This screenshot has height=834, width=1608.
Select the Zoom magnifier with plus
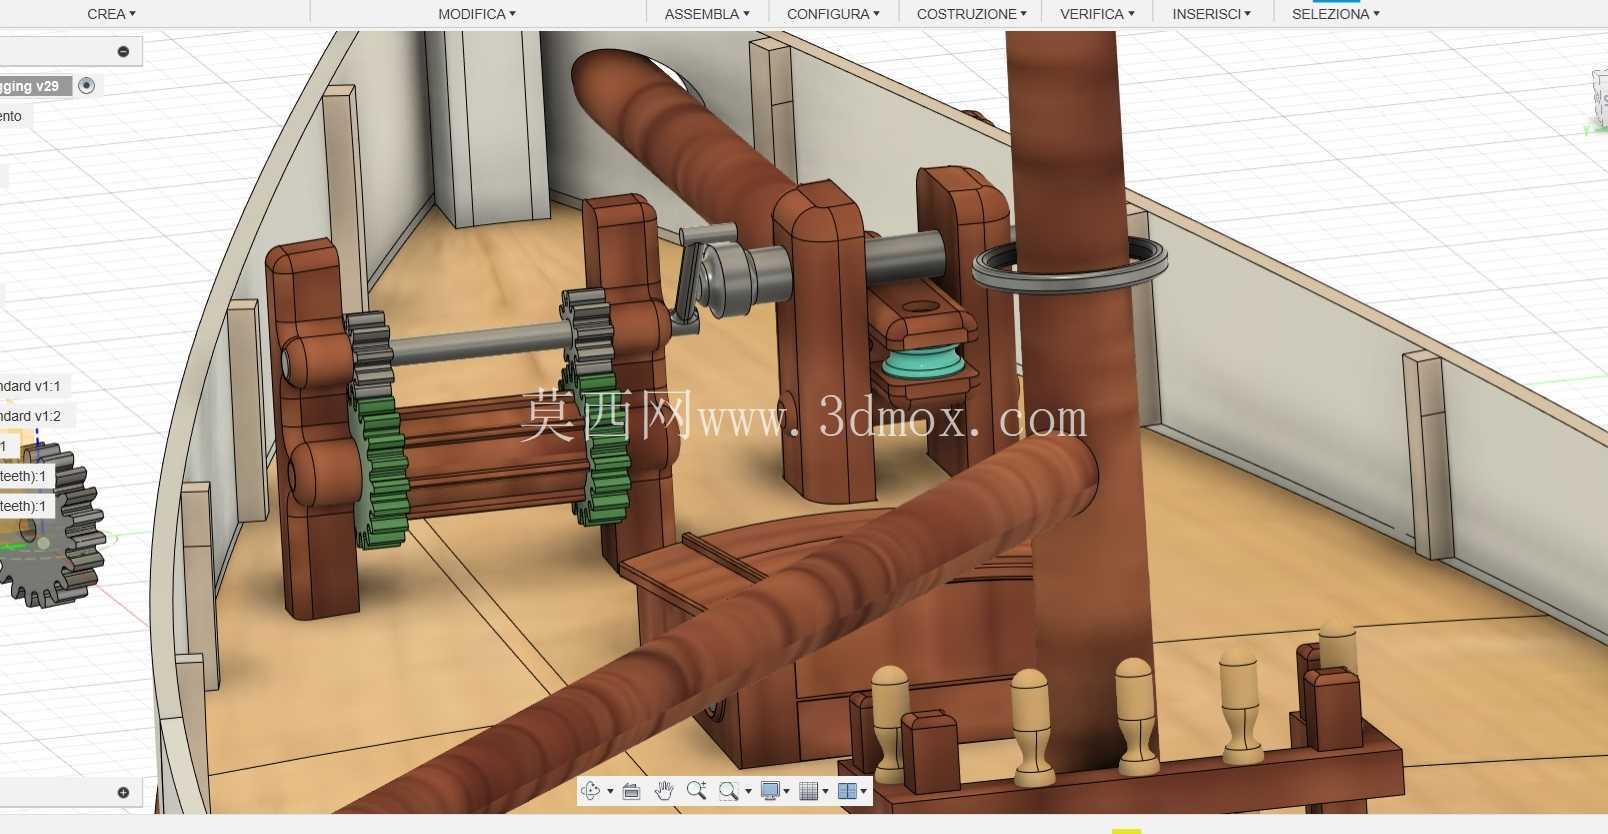[697, 790]
